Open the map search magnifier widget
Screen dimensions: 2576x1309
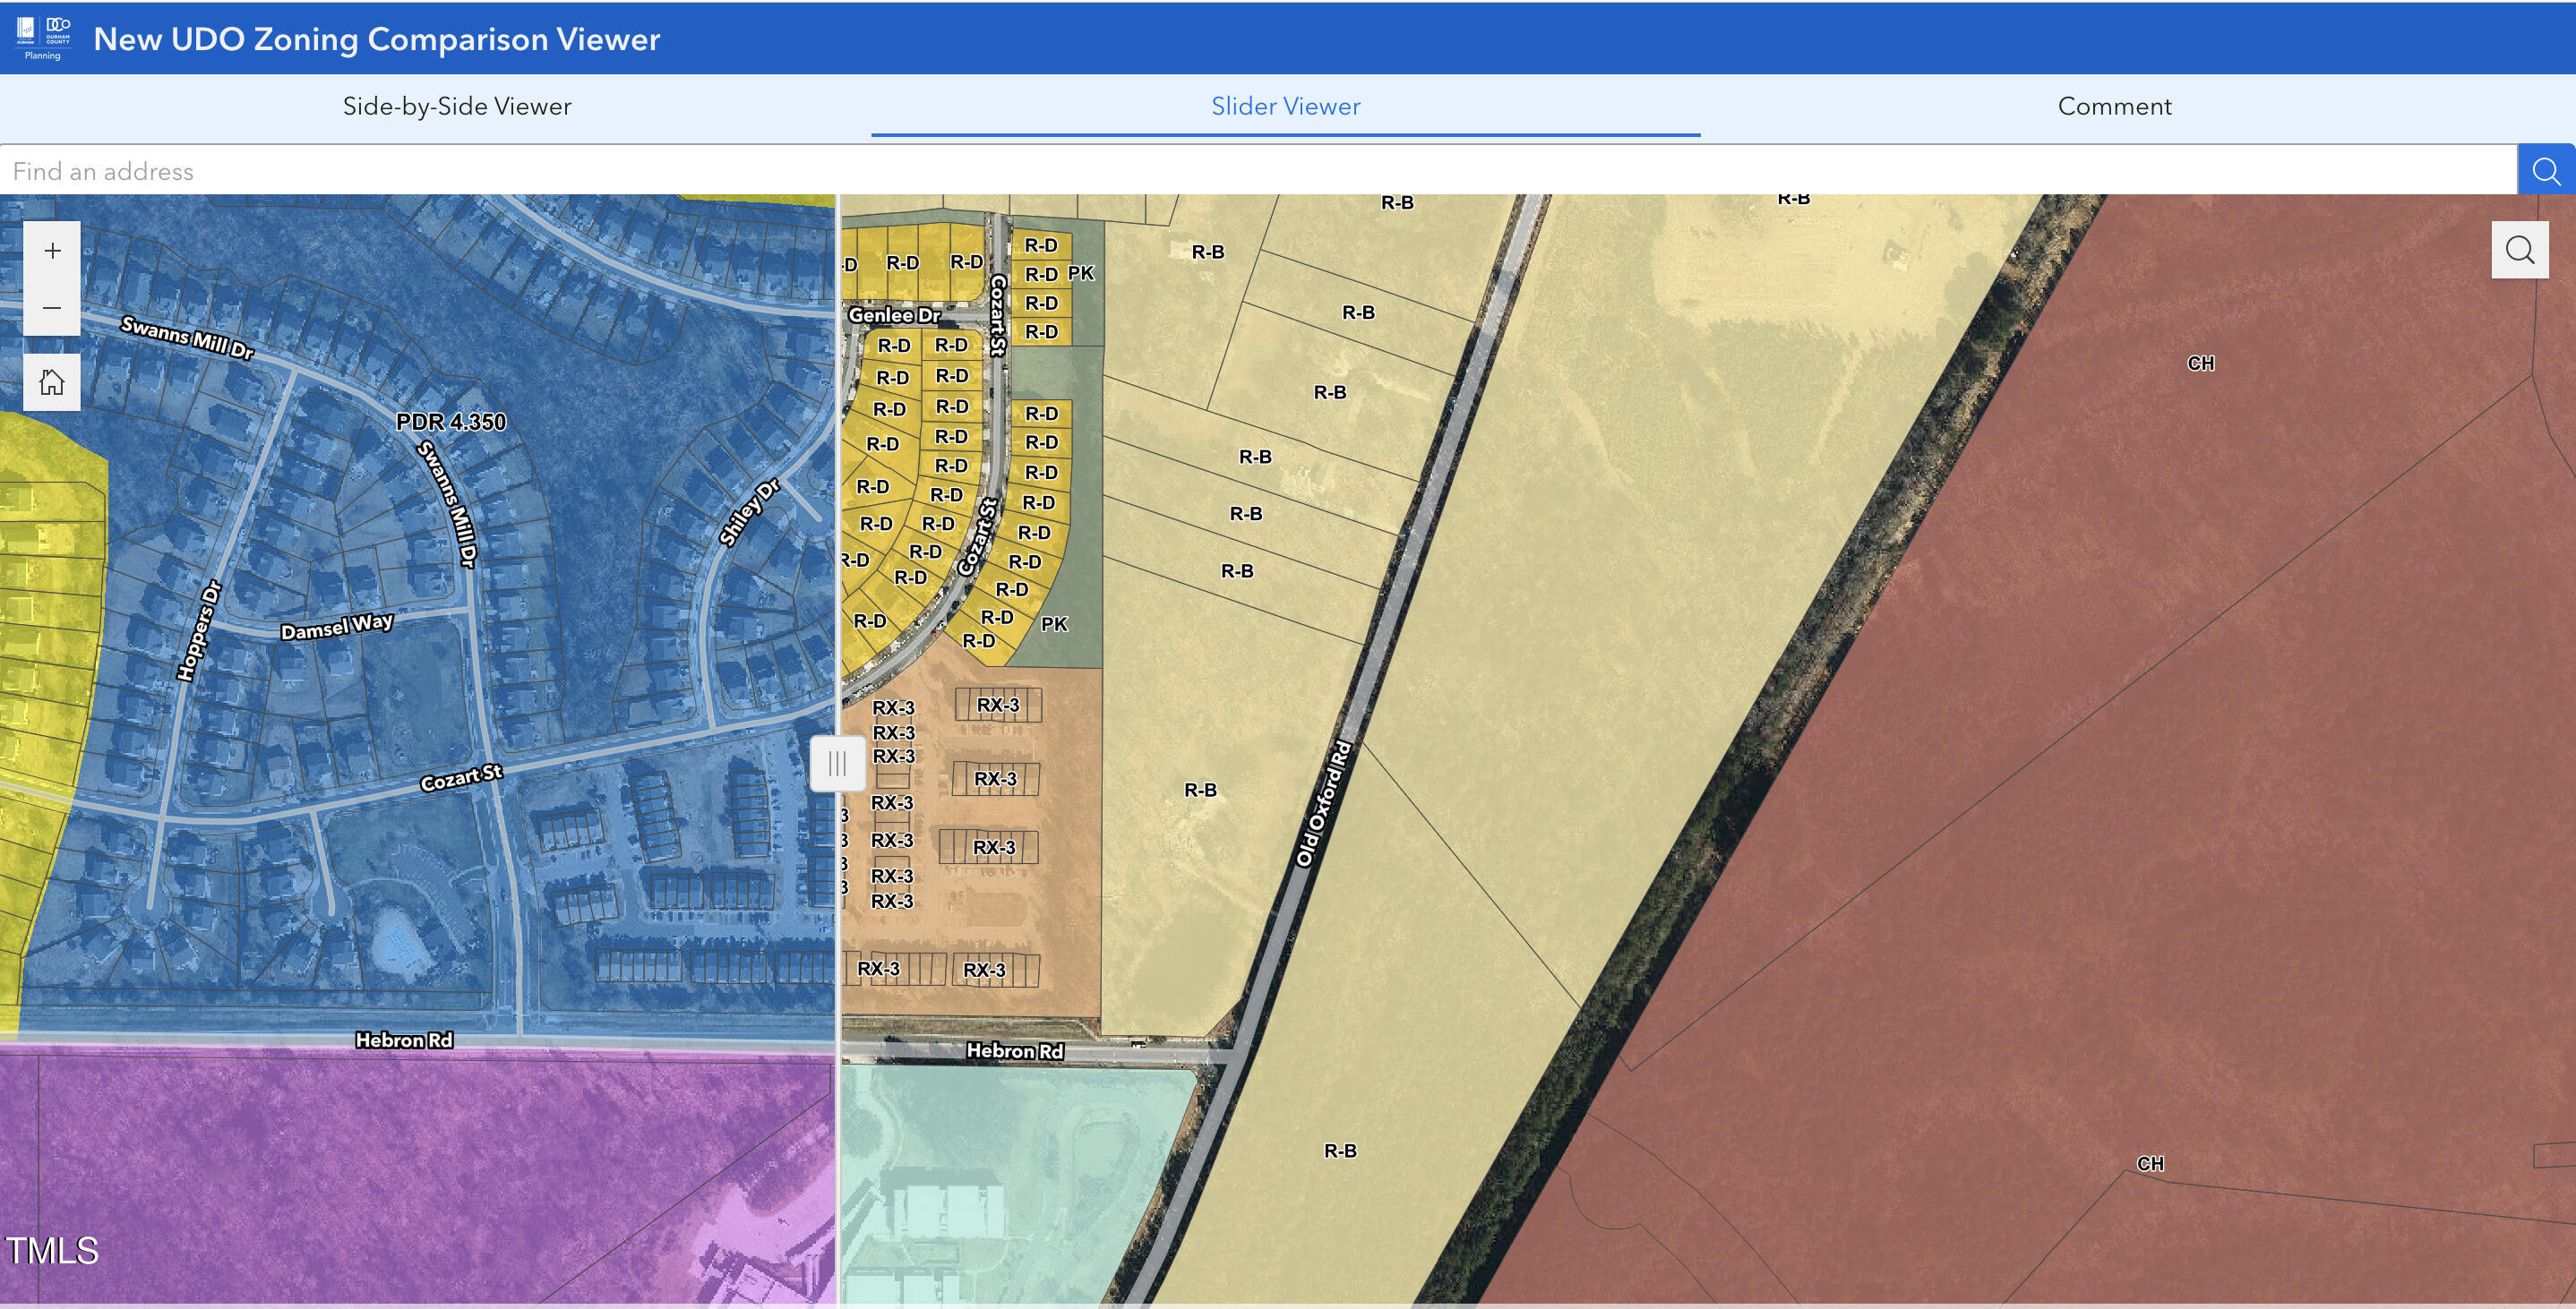click(2519, 250)
